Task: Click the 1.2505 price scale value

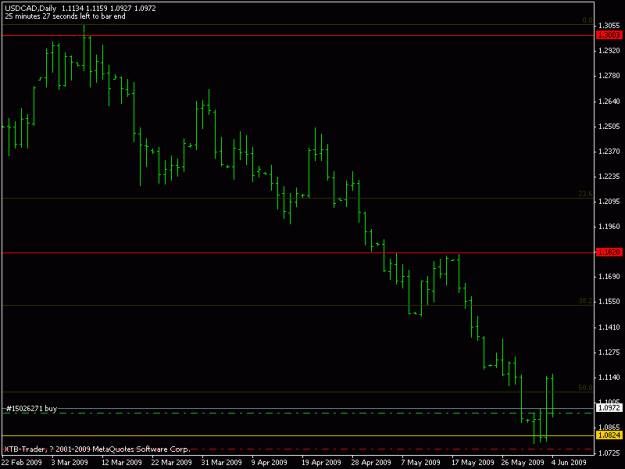Action: click(x=609, y=126)
